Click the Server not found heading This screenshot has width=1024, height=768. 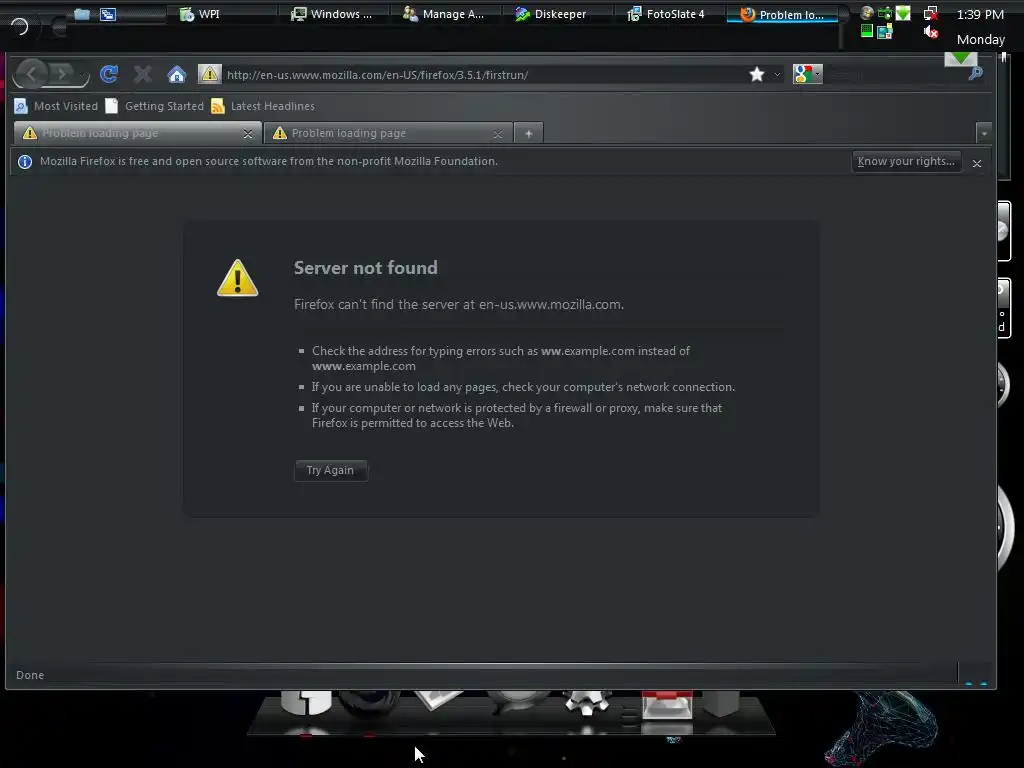(x=366, y=268)
